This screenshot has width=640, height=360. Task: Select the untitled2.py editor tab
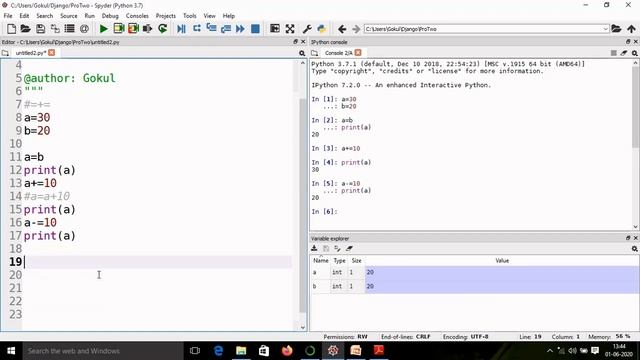coord(30,53)
